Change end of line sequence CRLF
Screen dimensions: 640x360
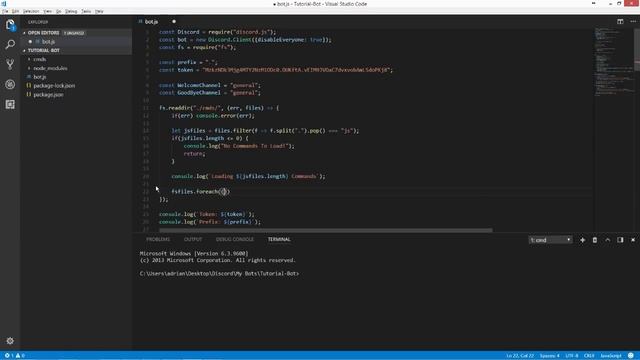point(589,356)
